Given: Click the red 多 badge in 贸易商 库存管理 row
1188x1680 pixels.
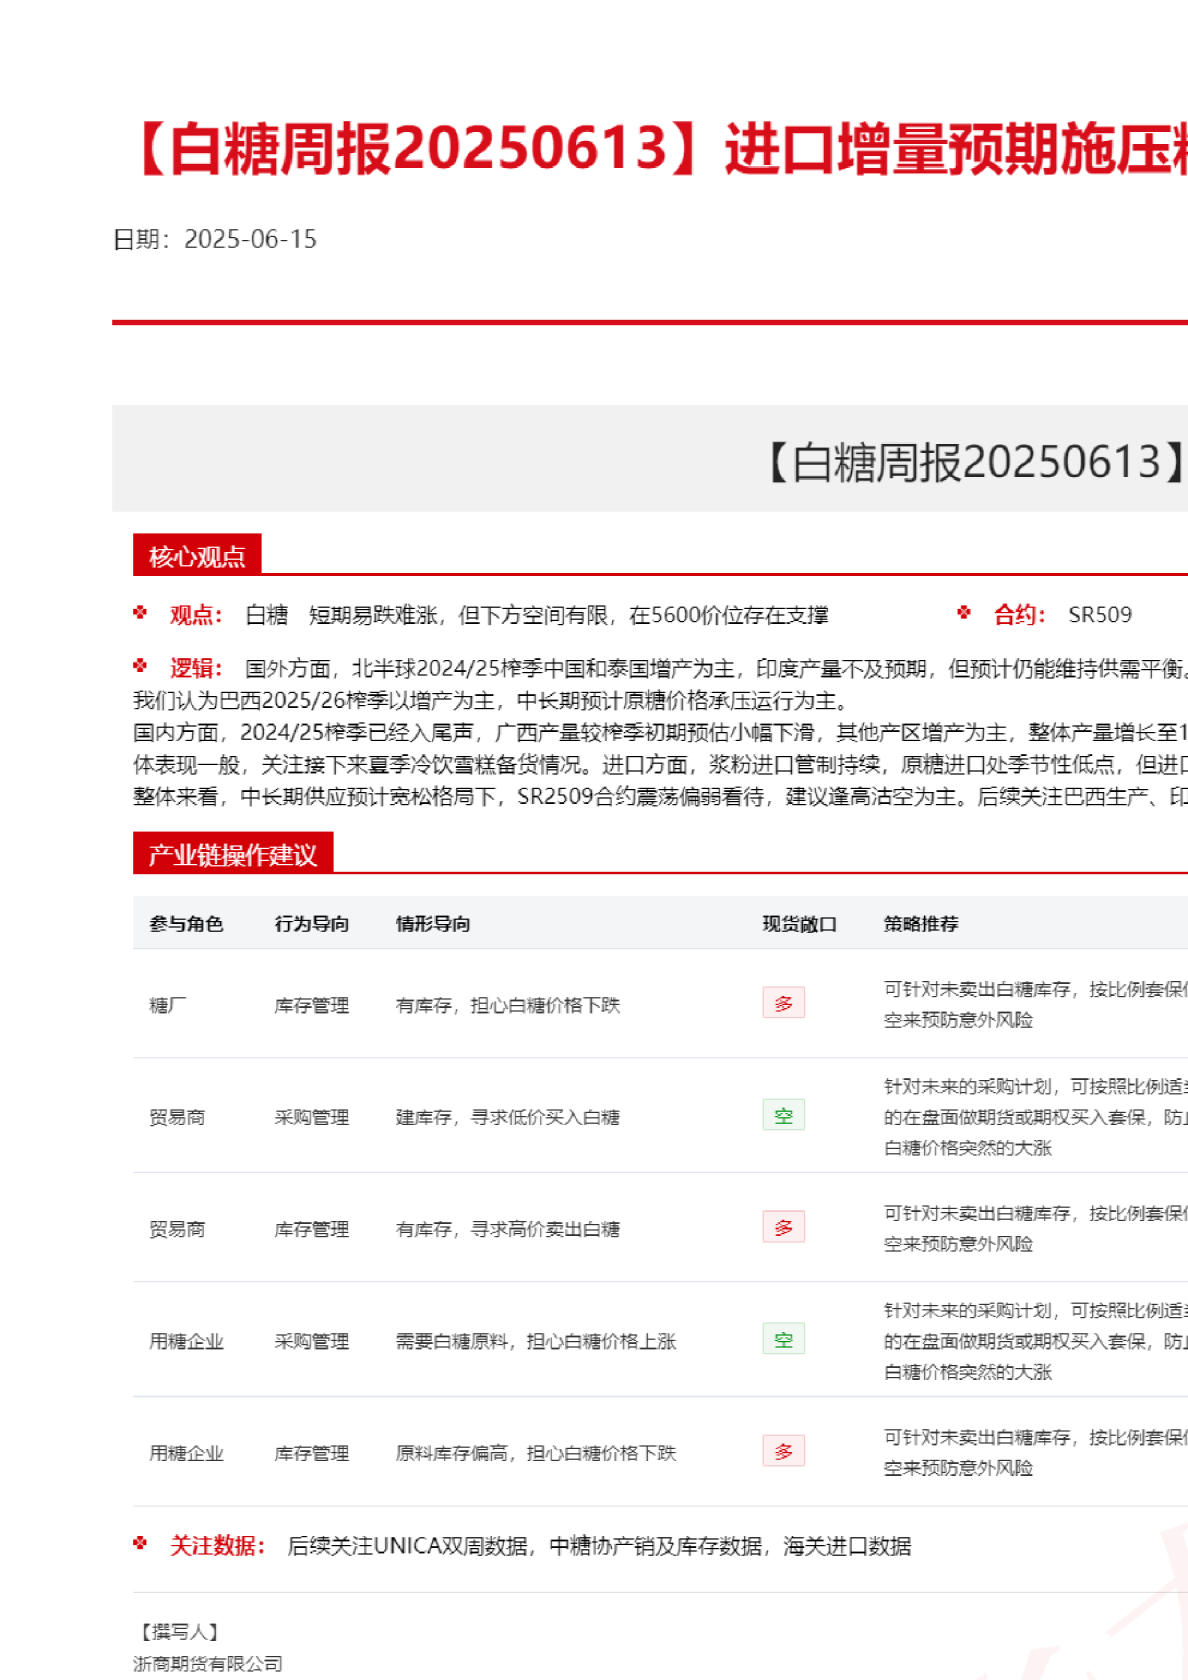Looking at the screenshot, I should (783, 1227).
